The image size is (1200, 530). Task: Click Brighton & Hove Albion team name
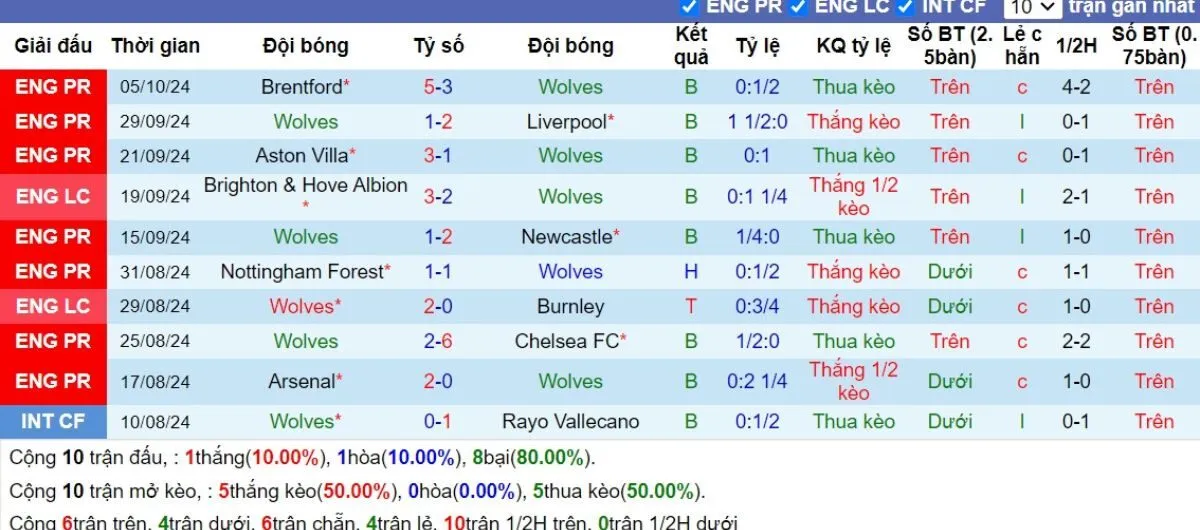(305, 186)
